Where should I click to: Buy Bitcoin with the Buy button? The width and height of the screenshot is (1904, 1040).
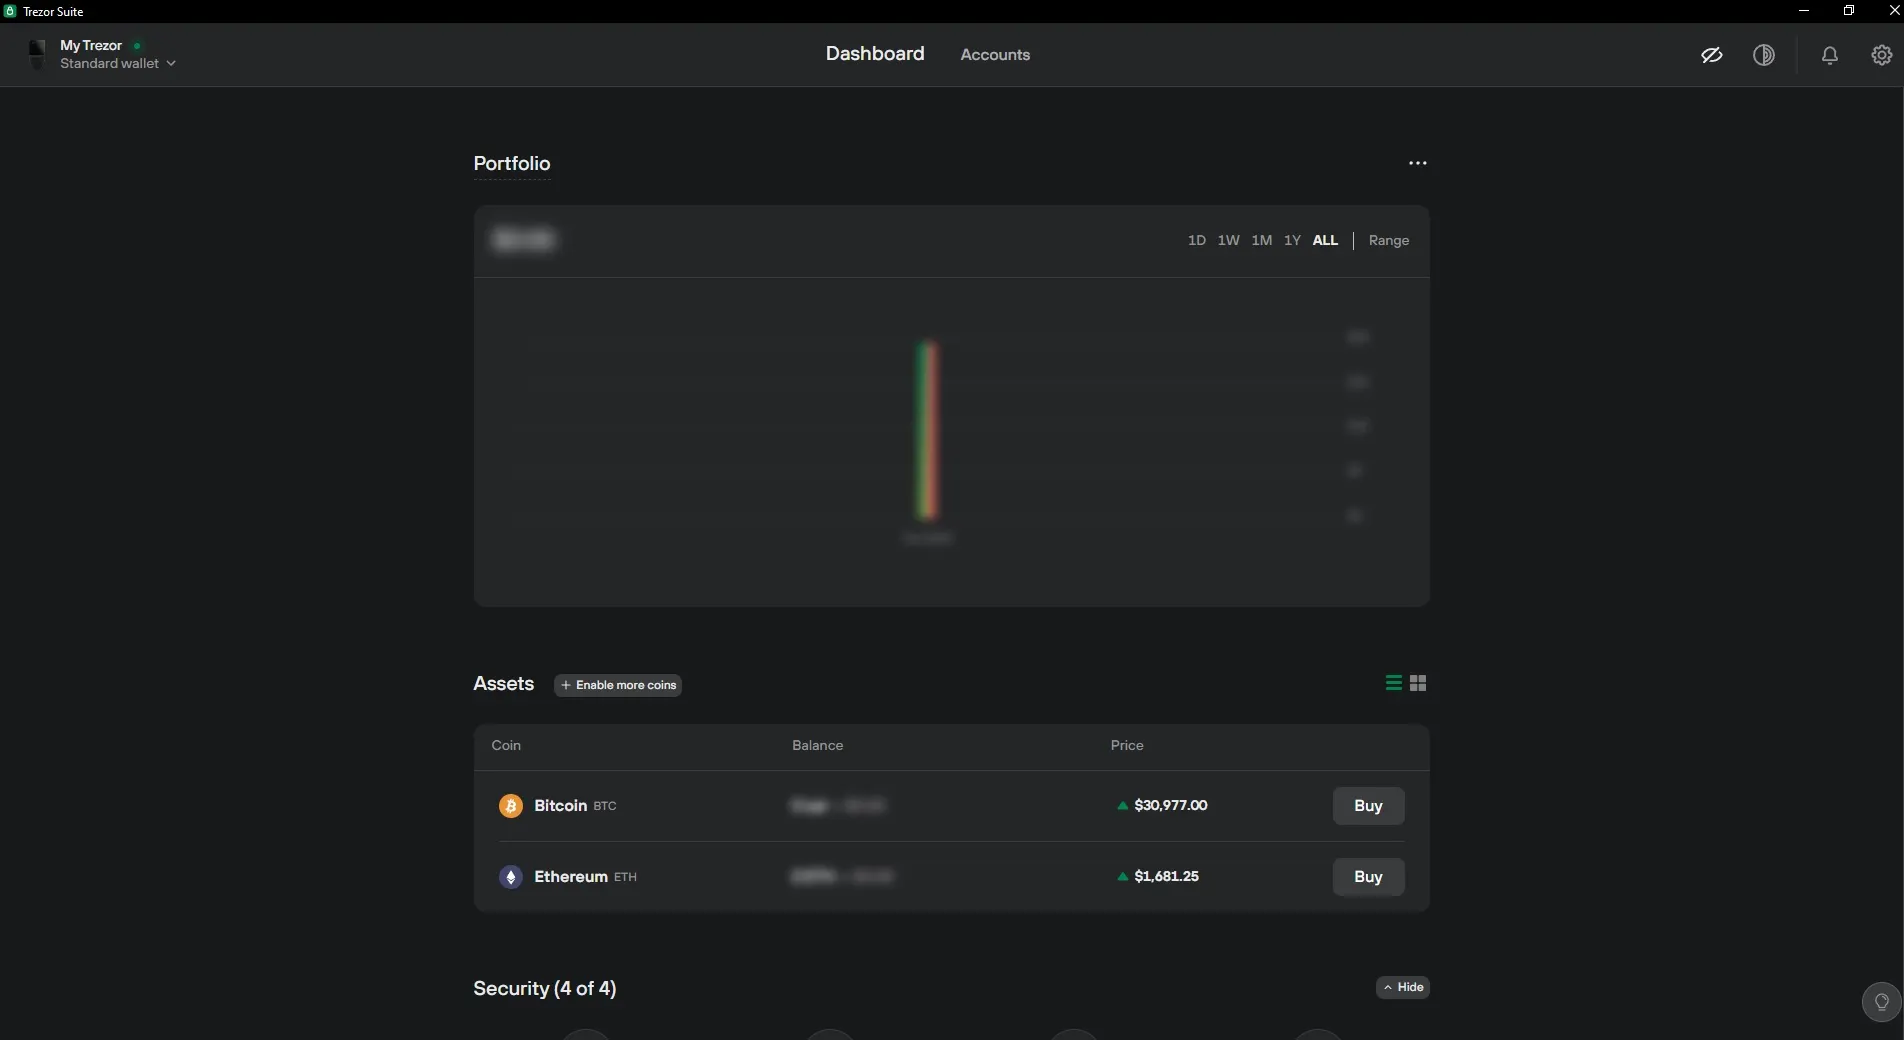point(1368,806)
